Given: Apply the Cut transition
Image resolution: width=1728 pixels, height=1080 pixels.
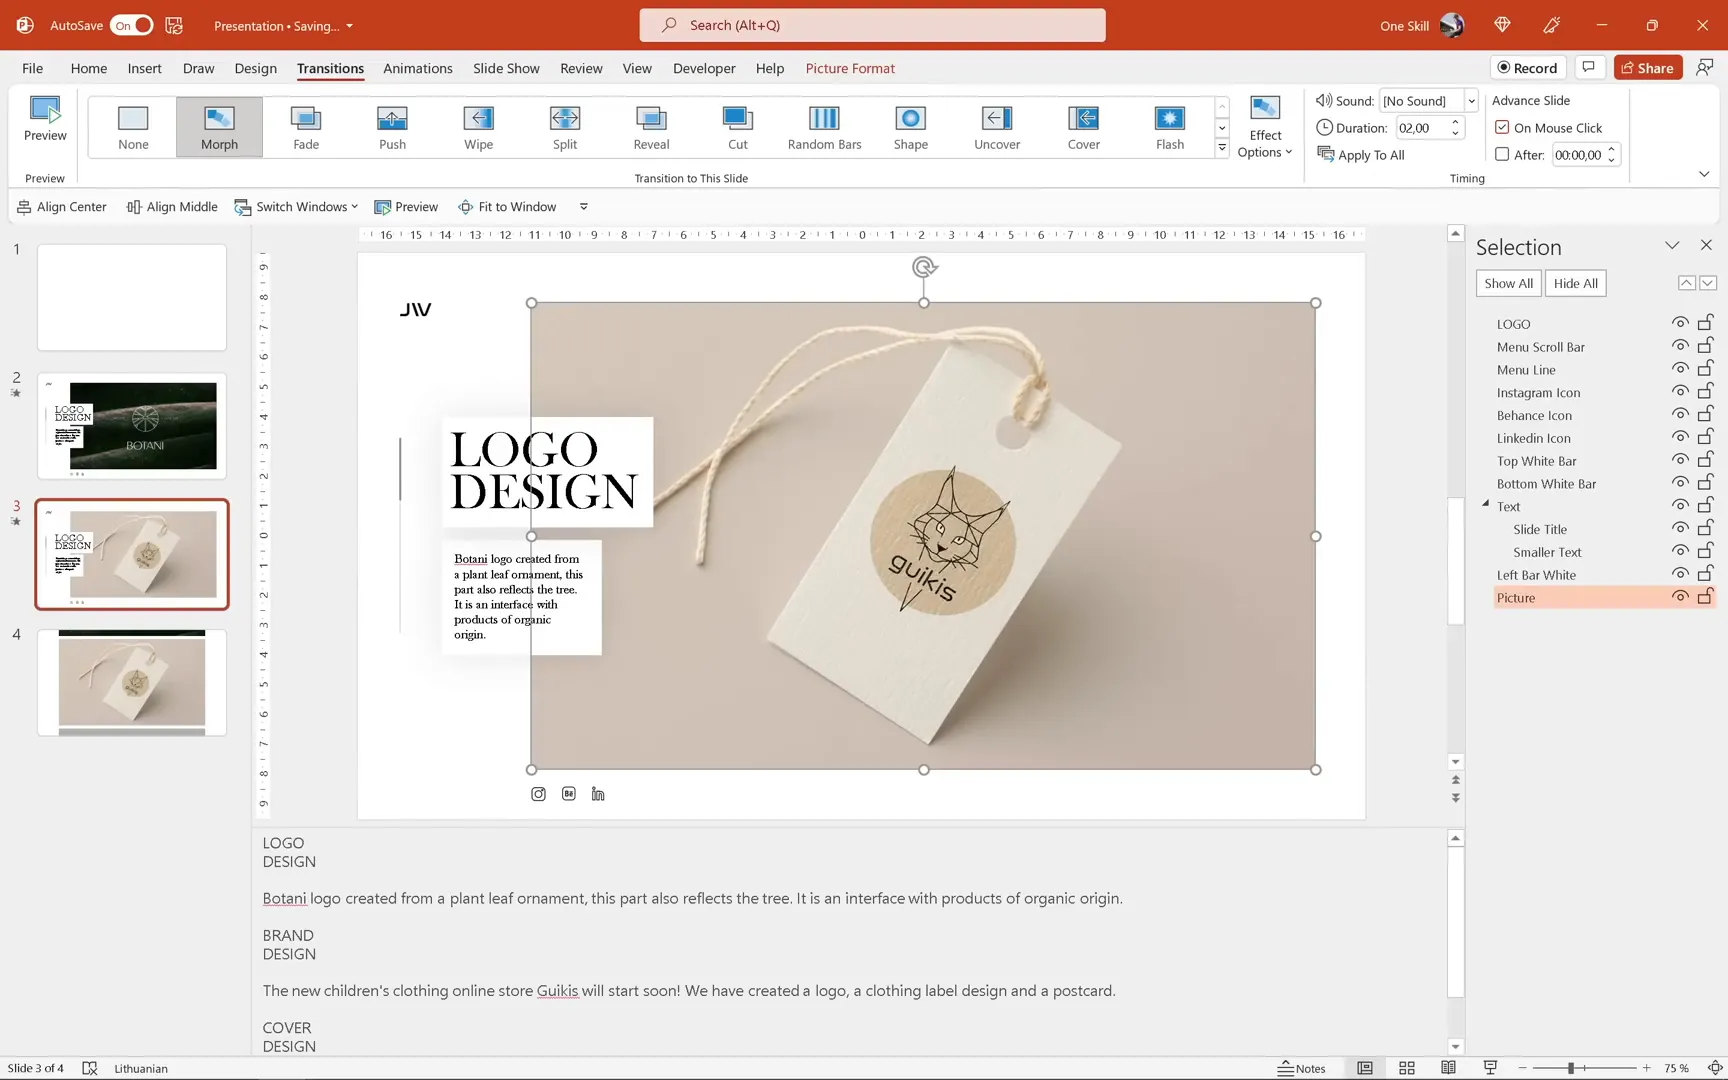Looking at the screenshot, I should click(x=737, y=127).
